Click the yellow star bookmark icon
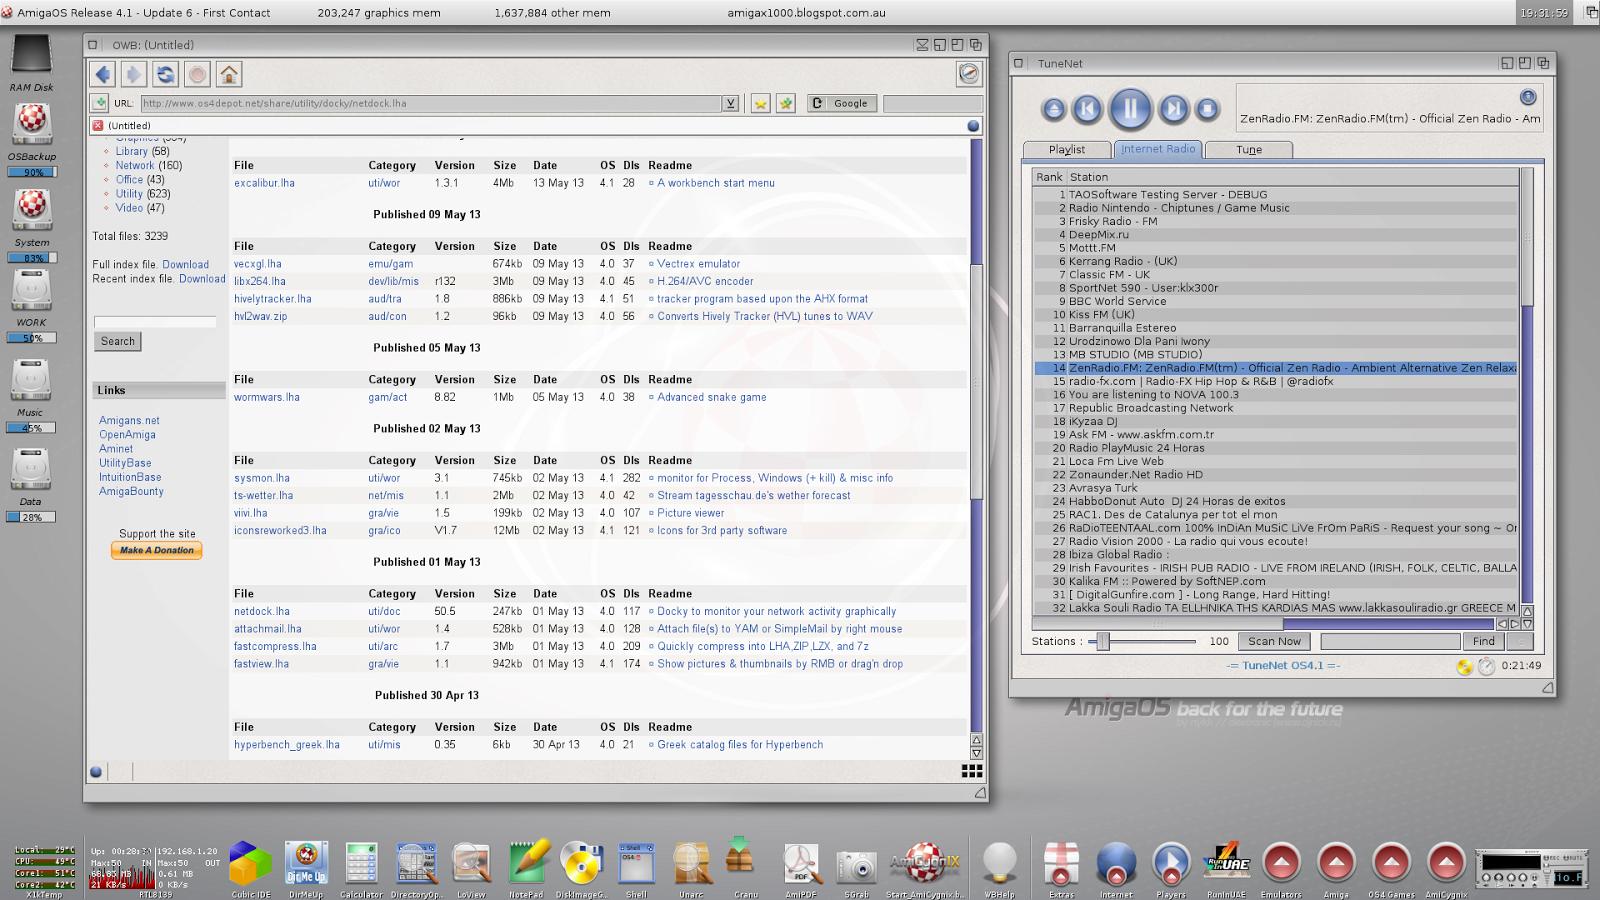 click(761, 103)
